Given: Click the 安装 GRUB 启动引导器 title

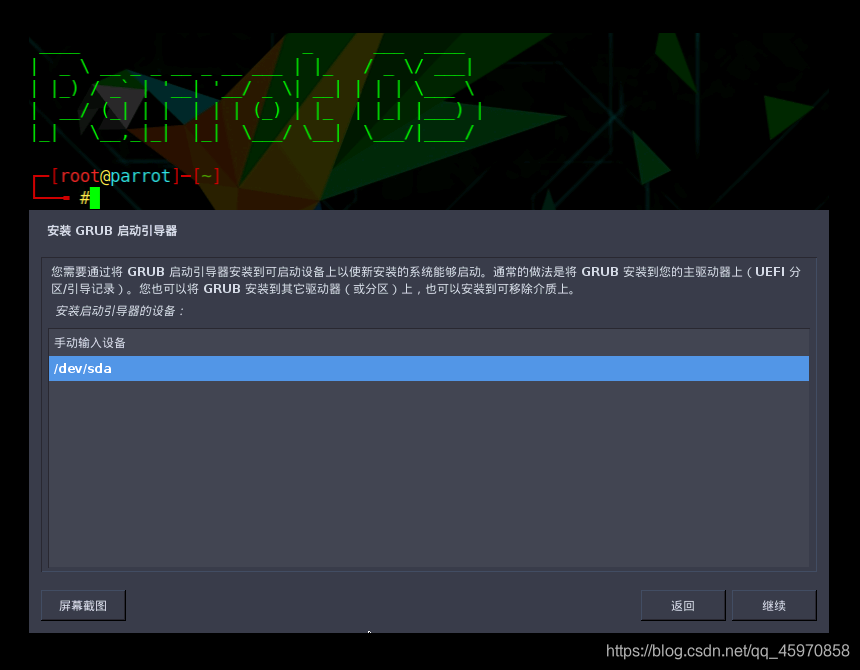Looking at the screenshot, I should (112, 231).
